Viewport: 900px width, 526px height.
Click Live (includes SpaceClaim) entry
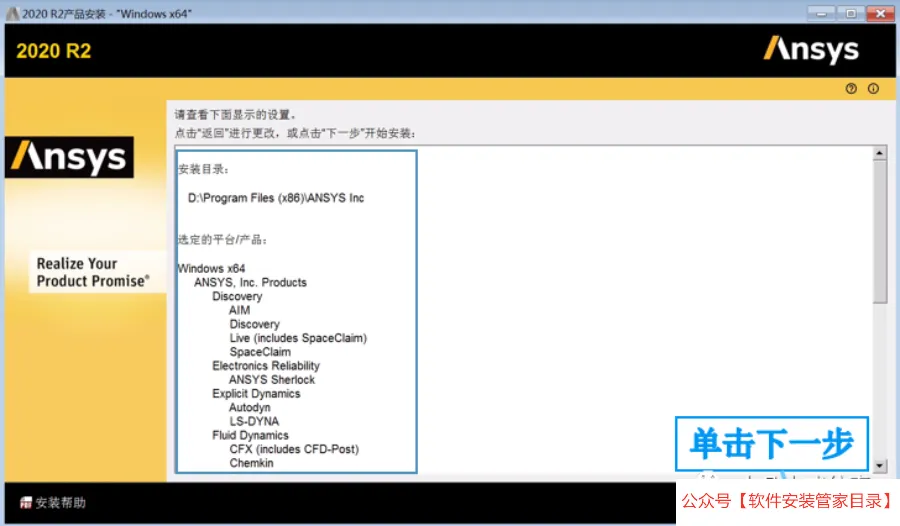298,338
